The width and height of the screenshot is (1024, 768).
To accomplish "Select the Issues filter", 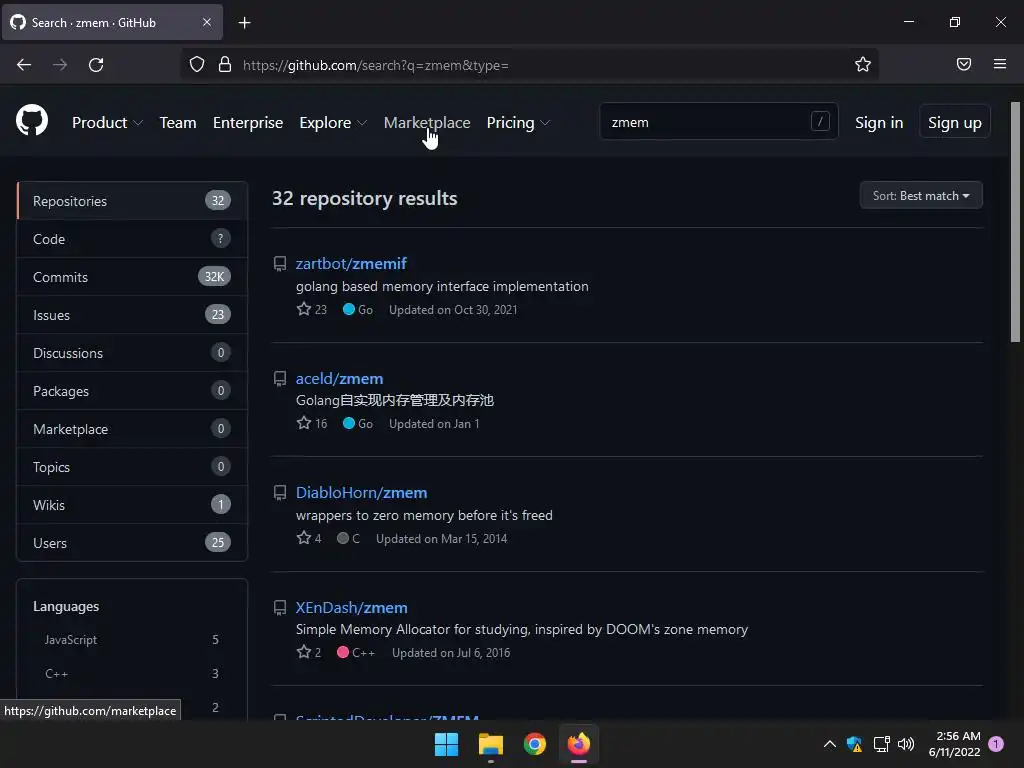I will (132, 315).
